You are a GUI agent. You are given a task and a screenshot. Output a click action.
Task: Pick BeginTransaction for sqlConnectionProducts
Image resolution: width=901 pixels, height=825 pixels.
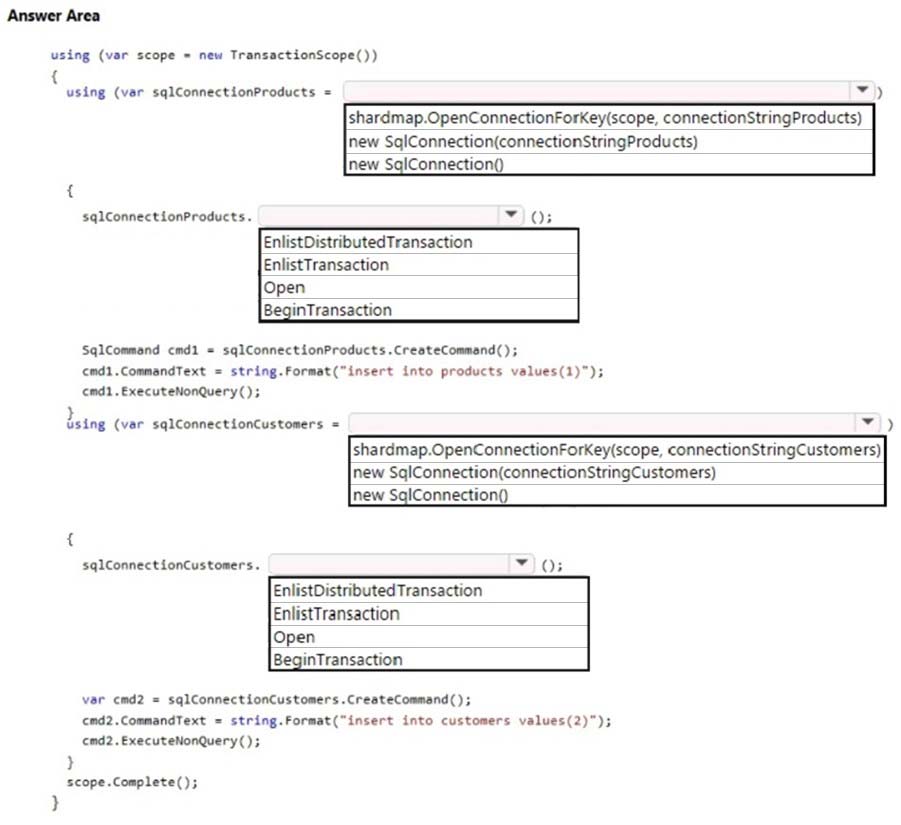pyautogui.click(x=418, y=310)
